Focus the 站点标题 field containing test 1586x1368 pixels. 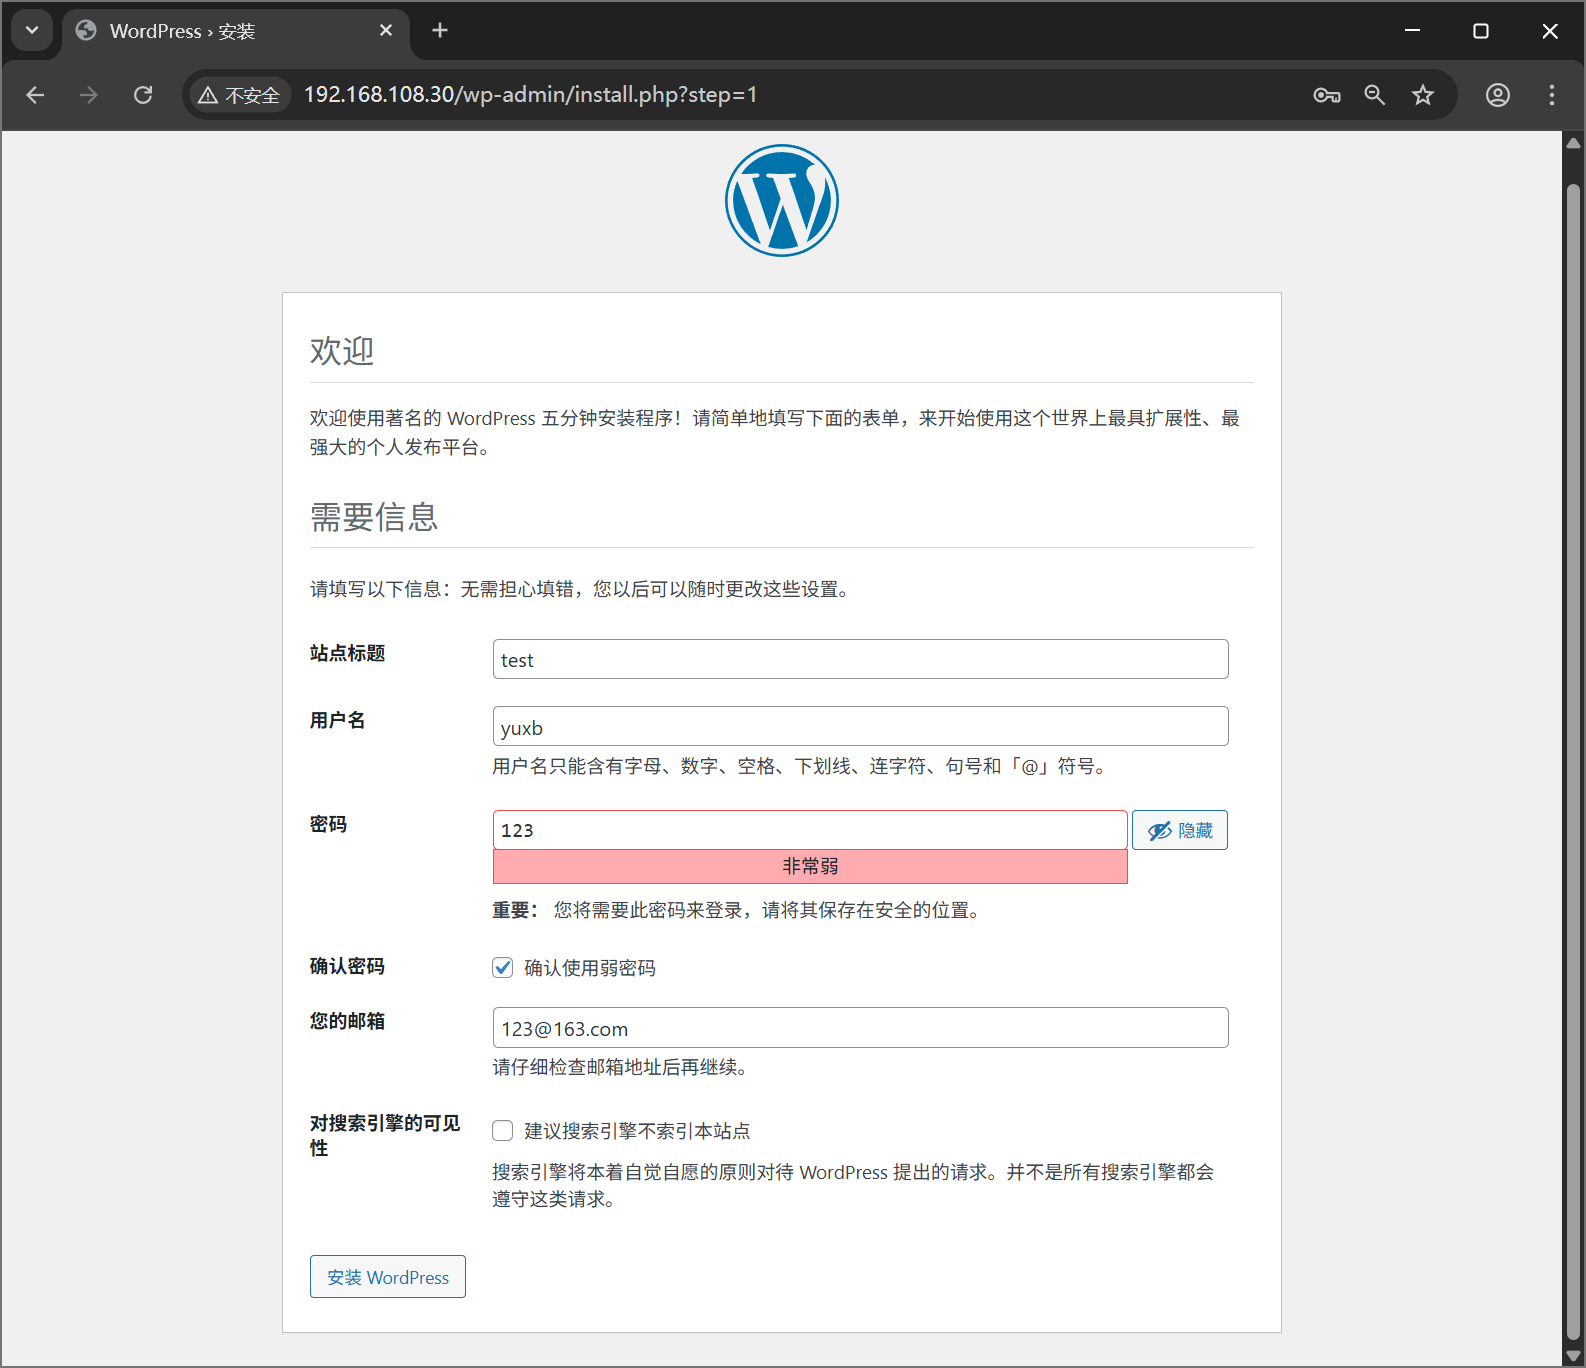860,659
